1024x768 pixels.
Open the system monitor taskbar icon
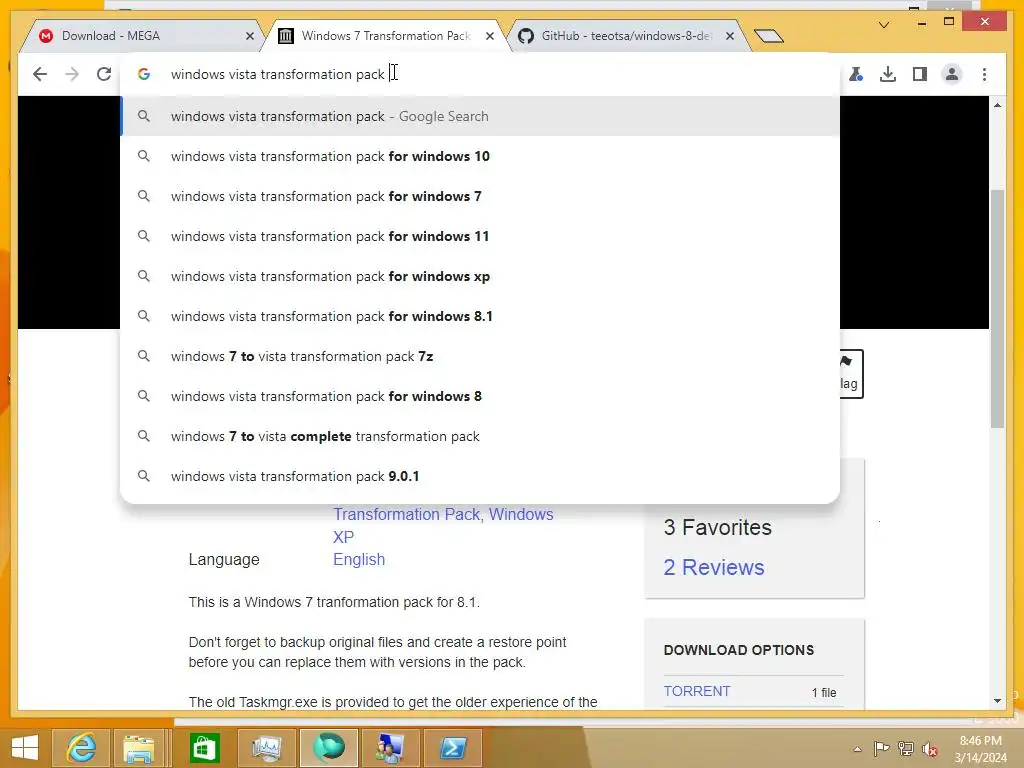pyautogui.click(x=266, y=748)
